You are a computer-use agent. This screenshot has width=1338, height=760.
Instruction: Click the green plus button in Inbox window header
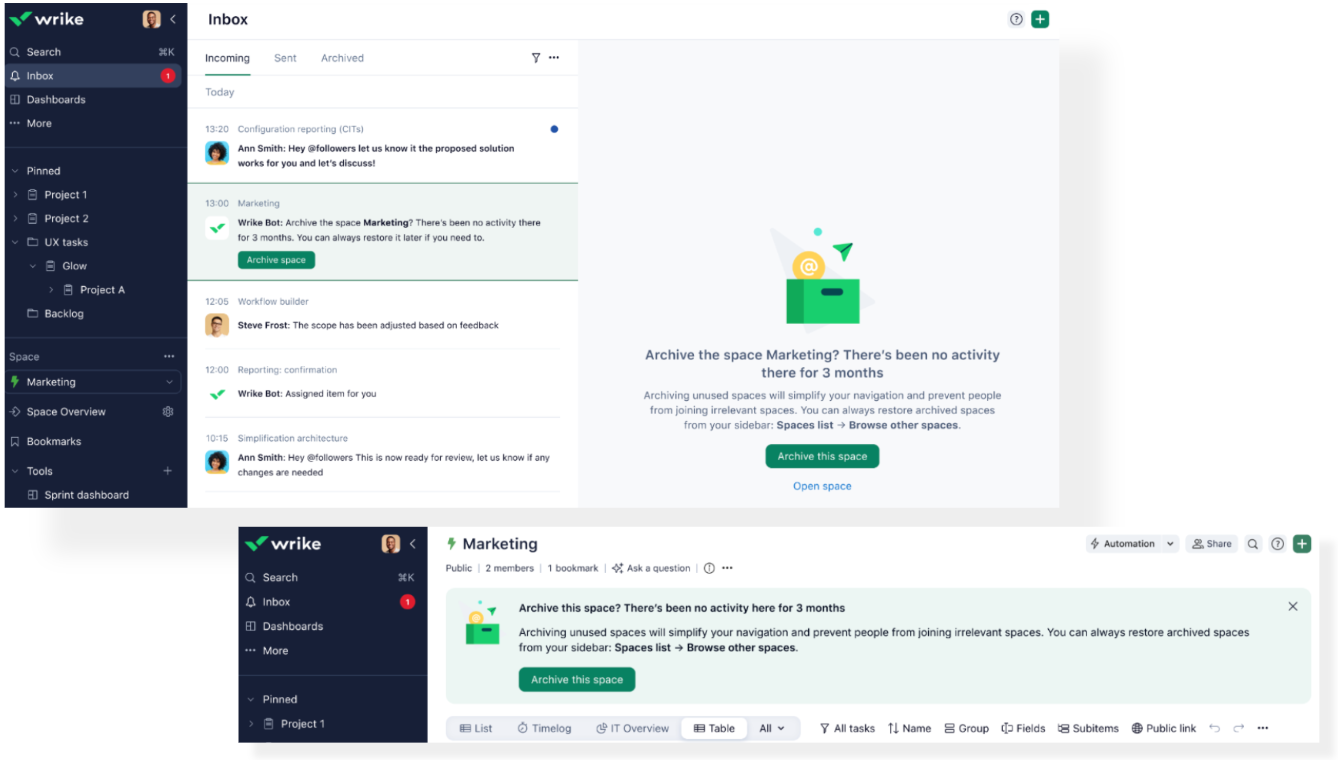(x=1040, y=19)
